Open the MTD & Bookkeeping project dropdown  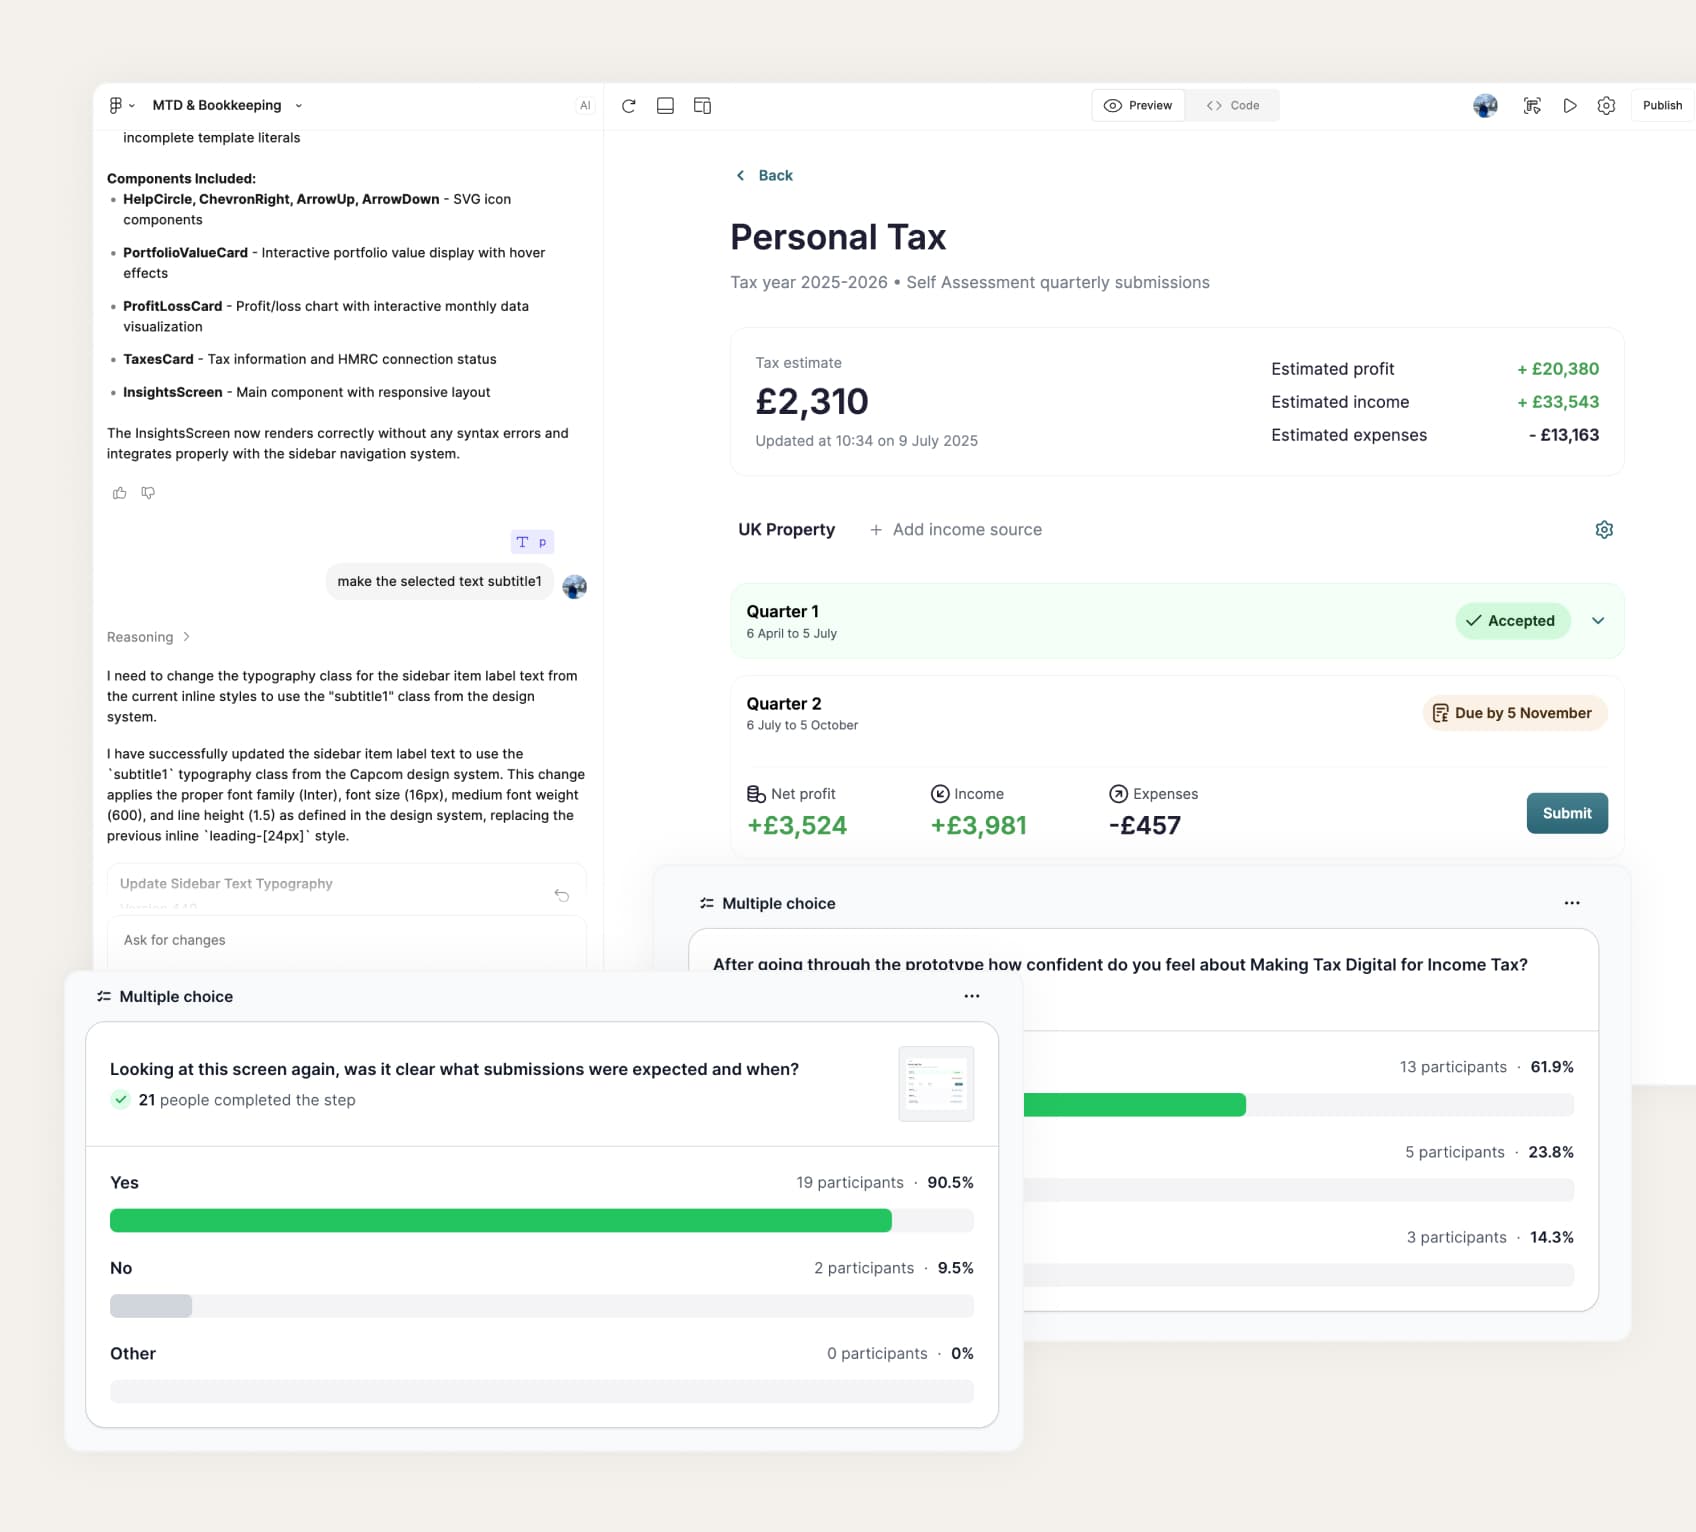click(x=297, y=105)
